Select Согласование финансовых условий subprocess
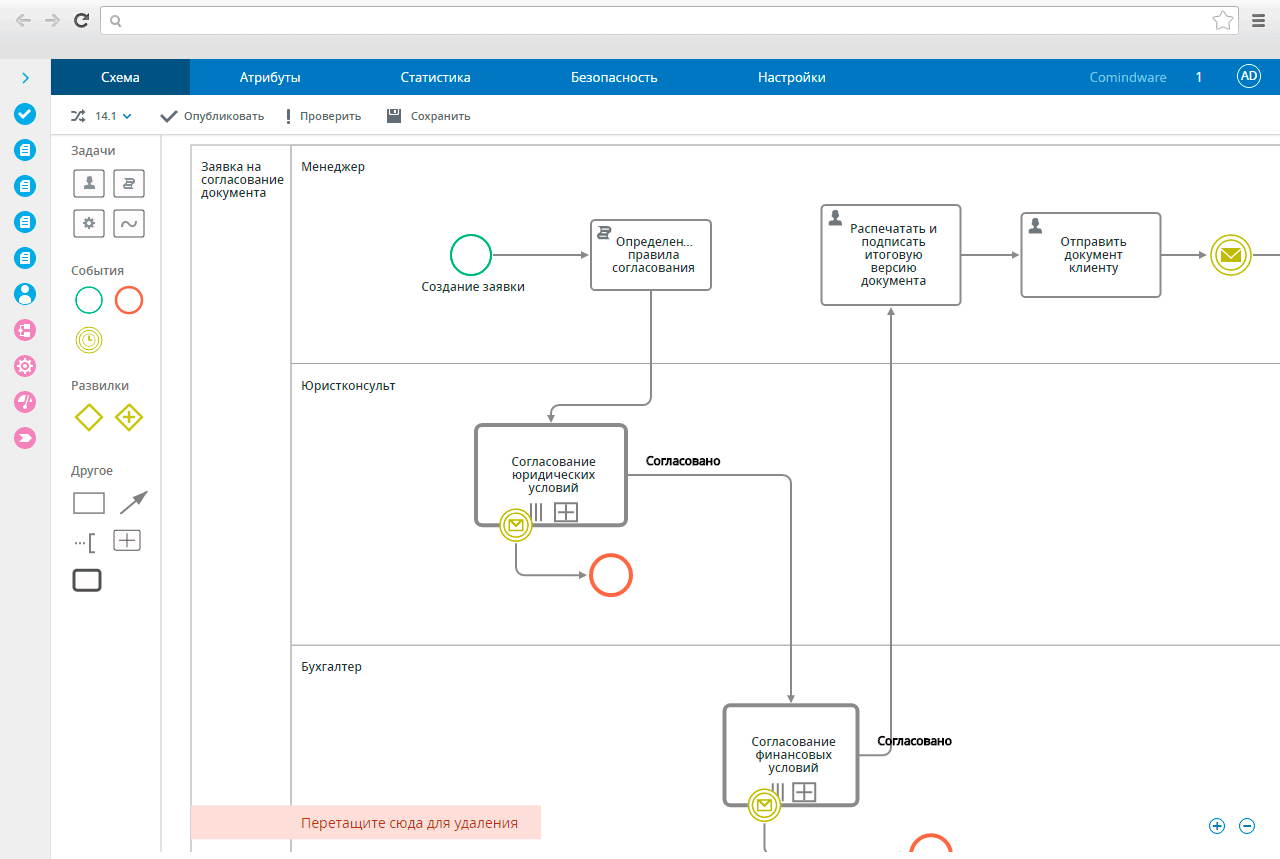1280x859 pixels. [791, 755]
